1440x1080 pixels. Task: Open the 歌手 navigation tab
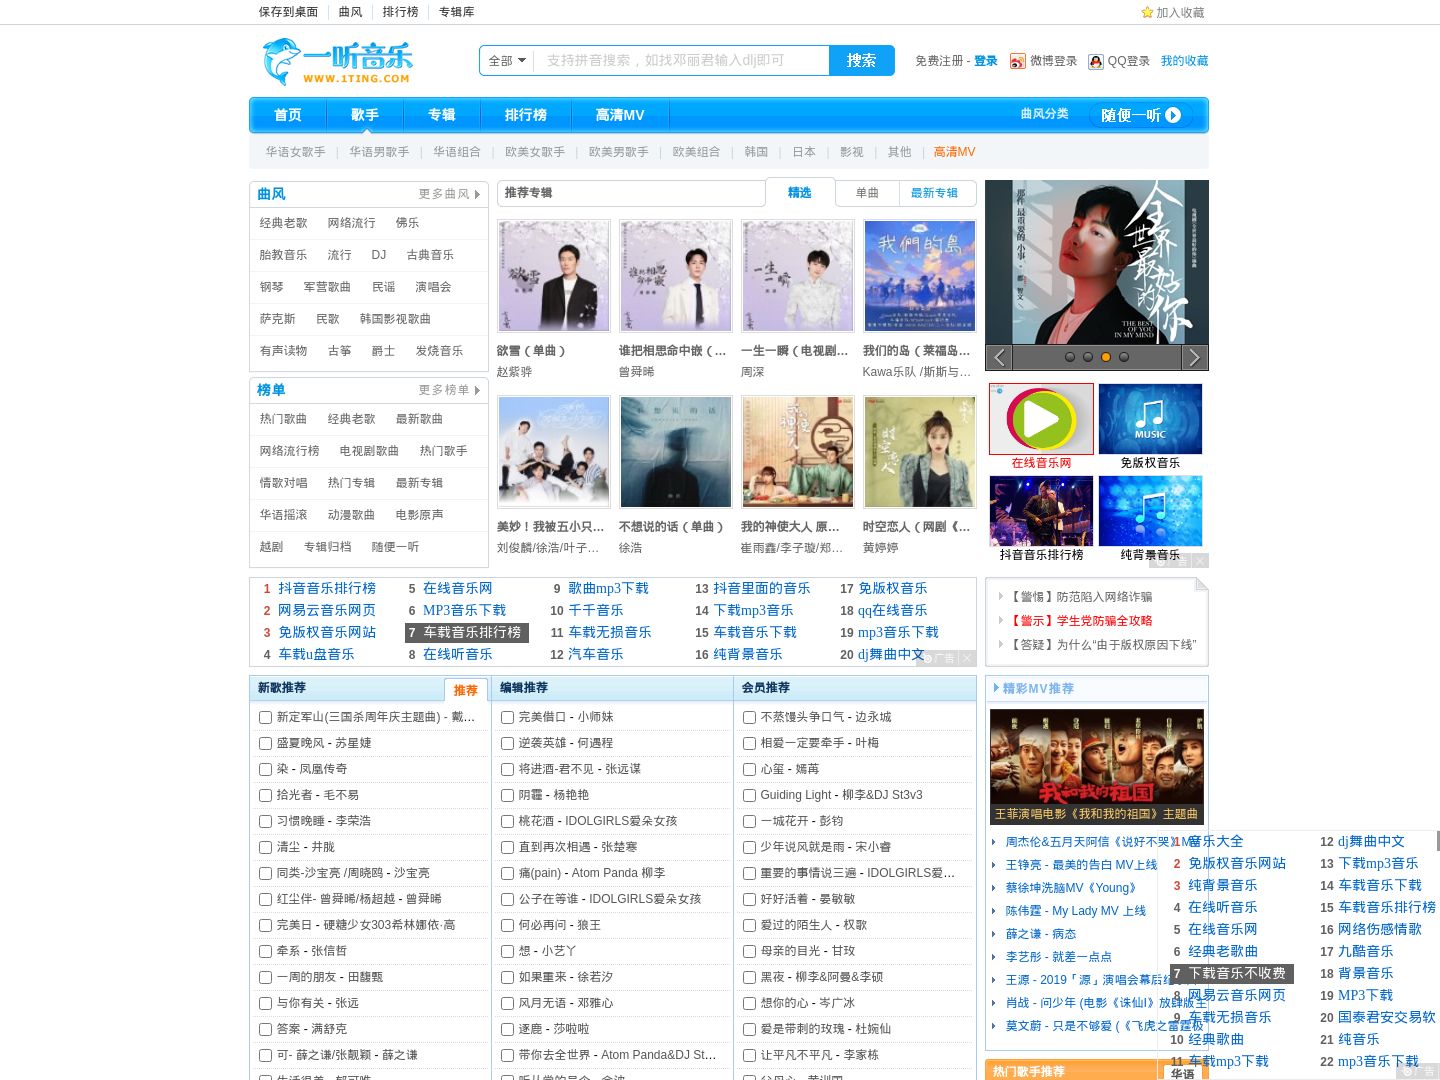365,115
